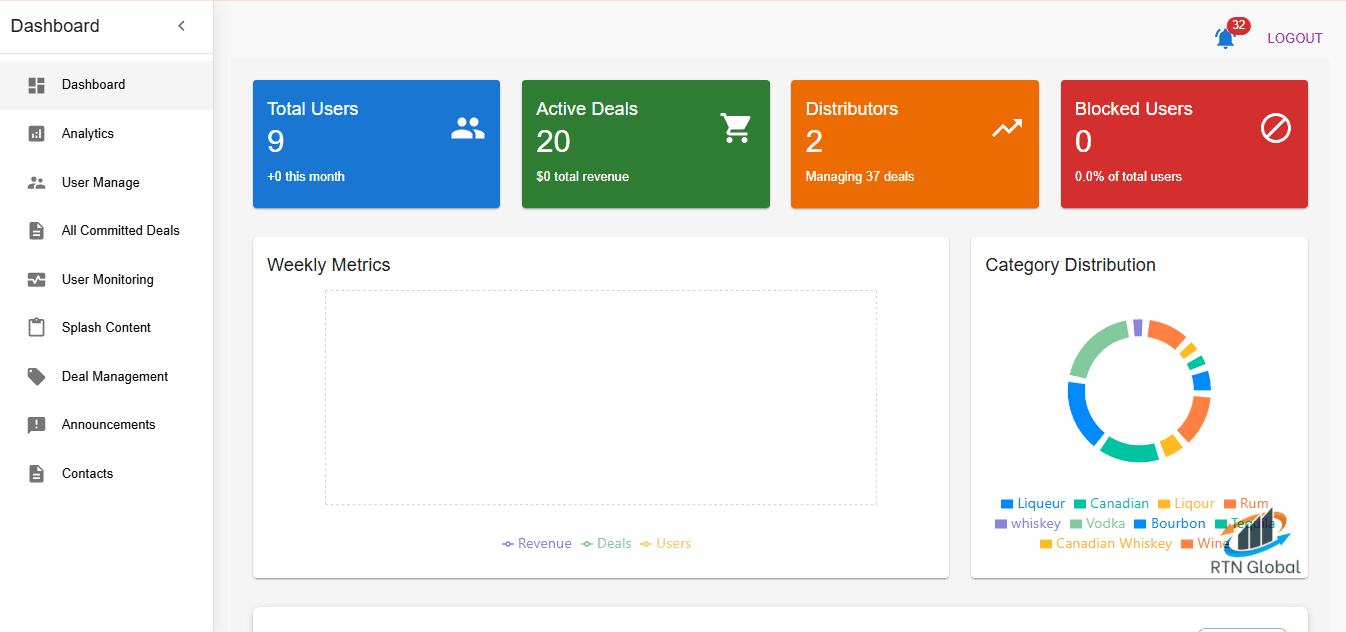Toggle the Liqueur legend entry
Screen dimensions: 1346x632
(1033, 504)
